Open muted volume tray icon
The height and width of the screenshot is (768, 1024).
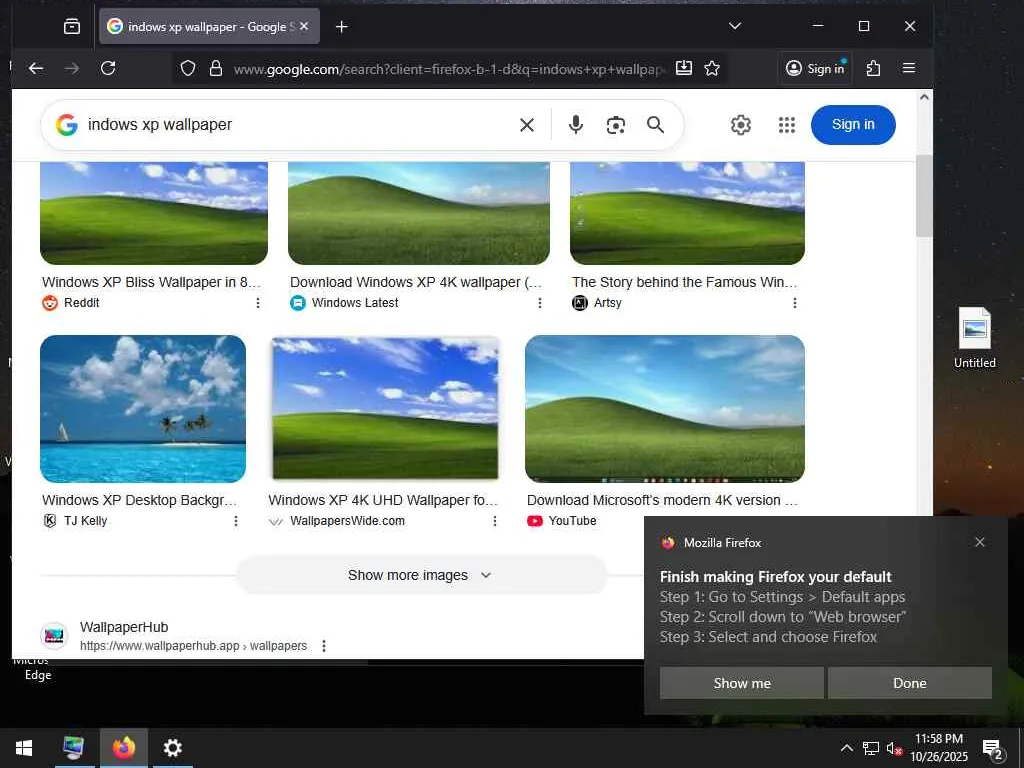tap(894, 749)
